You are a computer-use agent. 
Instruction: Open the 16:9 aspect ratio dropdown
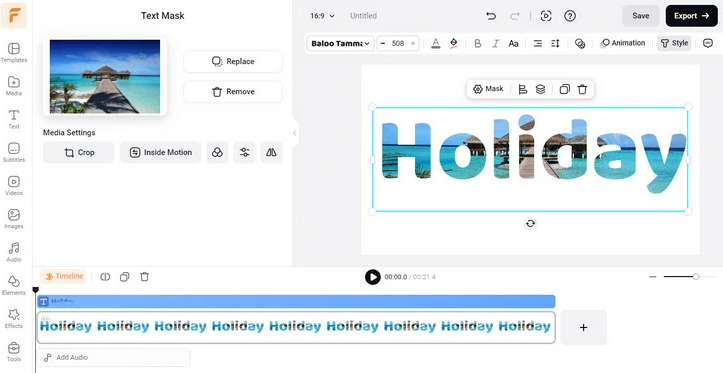coord(322,16)
